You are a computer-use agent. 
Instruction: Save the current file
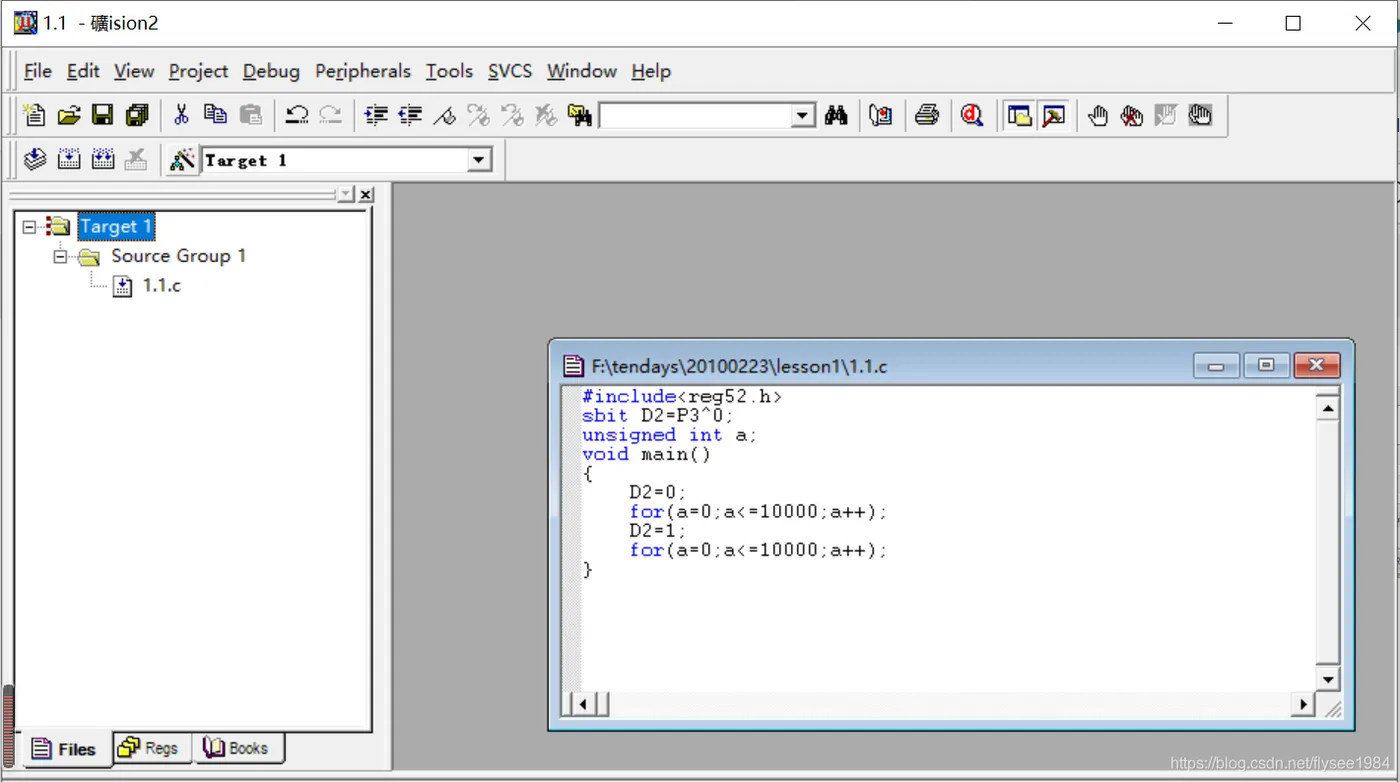pyautogui.click(x=102, y=115)
